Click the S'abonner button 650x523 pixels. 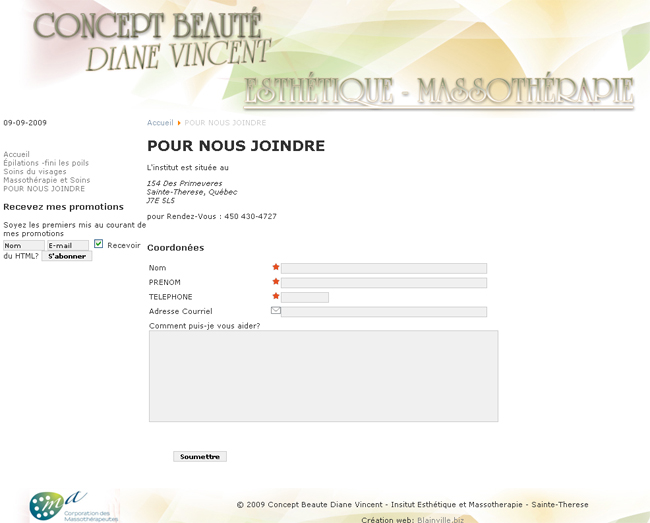point(67,256)
